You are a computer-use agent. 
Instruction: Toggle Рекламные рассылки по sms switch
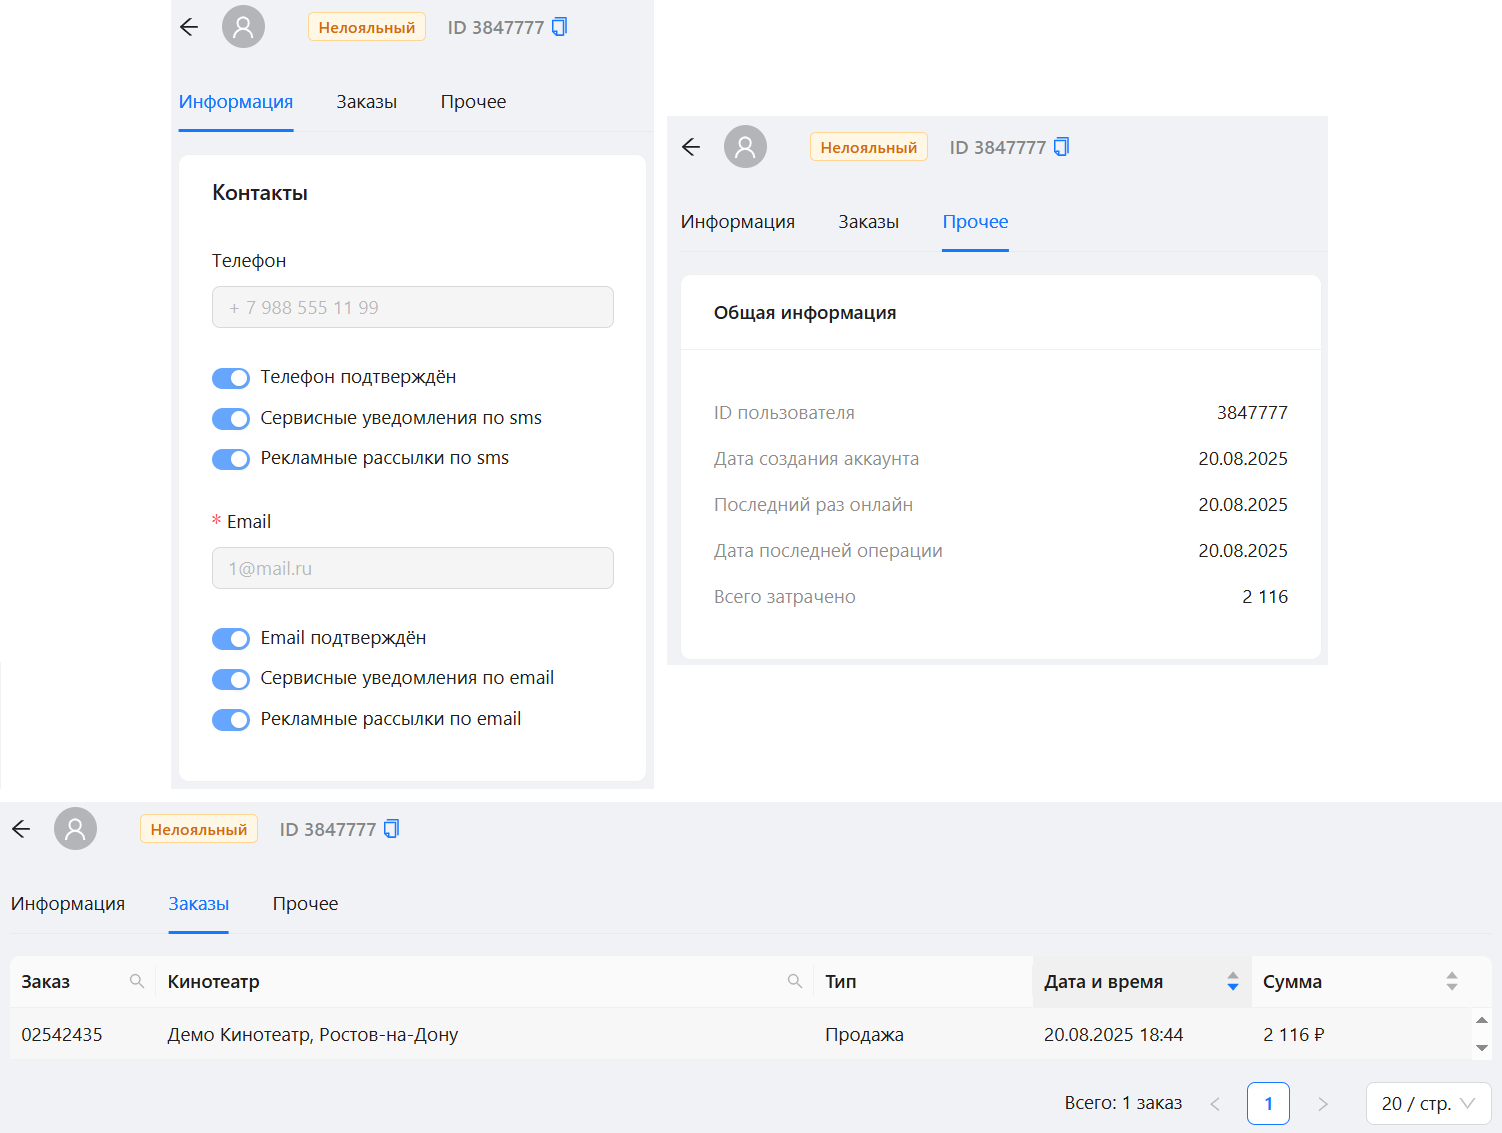(x=231, y=459)
